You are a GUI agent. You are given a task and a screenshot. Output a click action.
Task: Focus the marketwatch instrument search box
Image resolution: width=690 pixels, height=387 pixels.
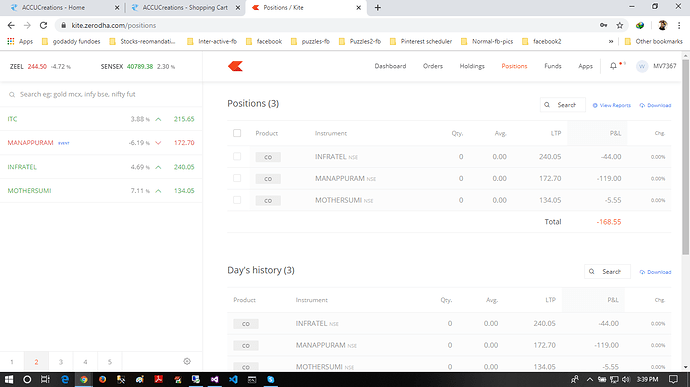pos(101,94)
